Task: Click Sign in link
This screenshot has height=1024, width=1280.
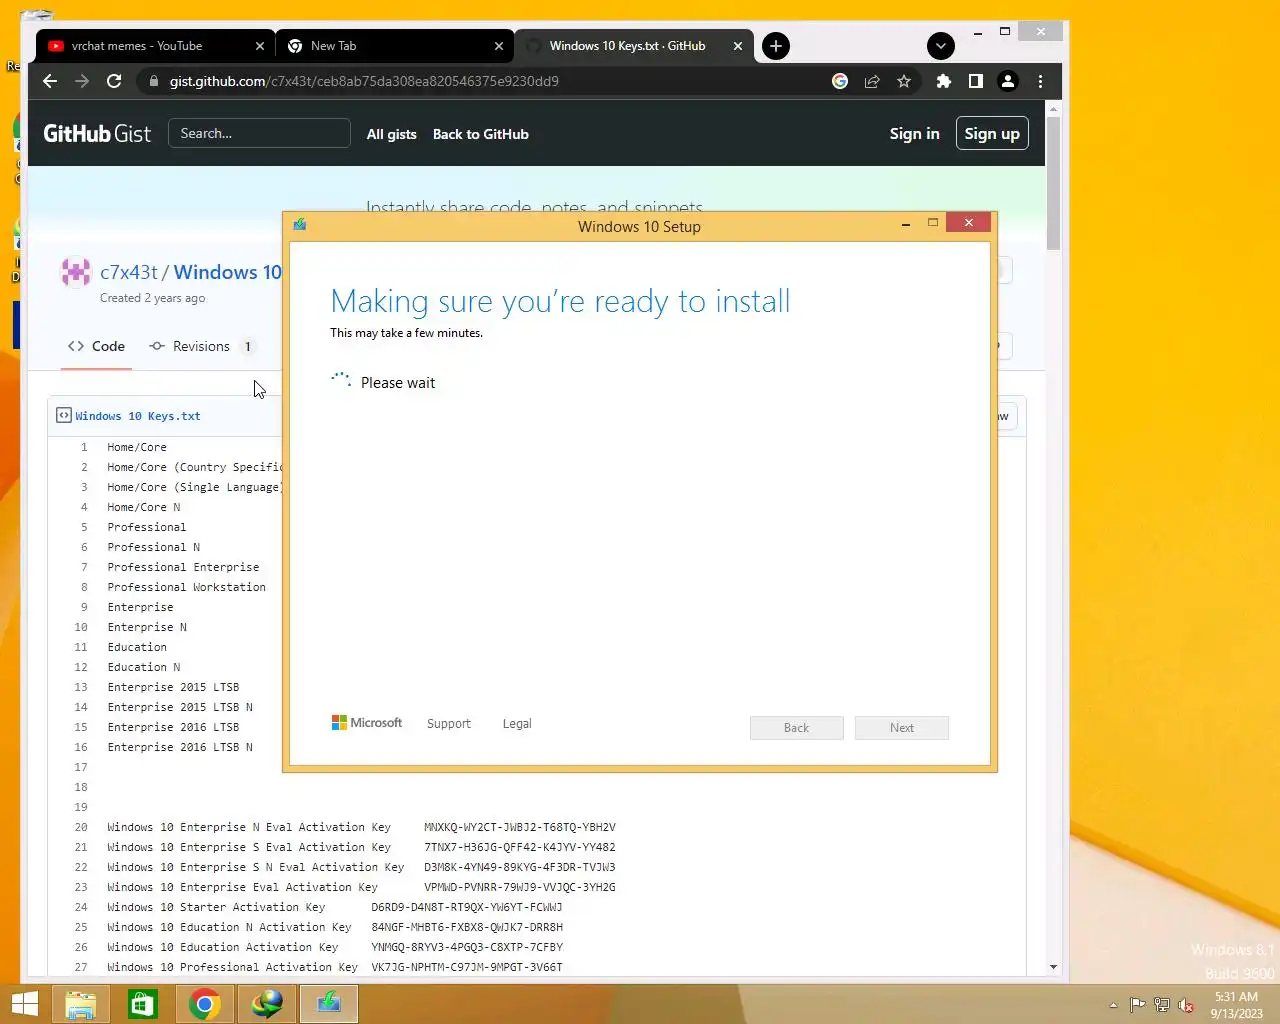Action: [914, 134]
